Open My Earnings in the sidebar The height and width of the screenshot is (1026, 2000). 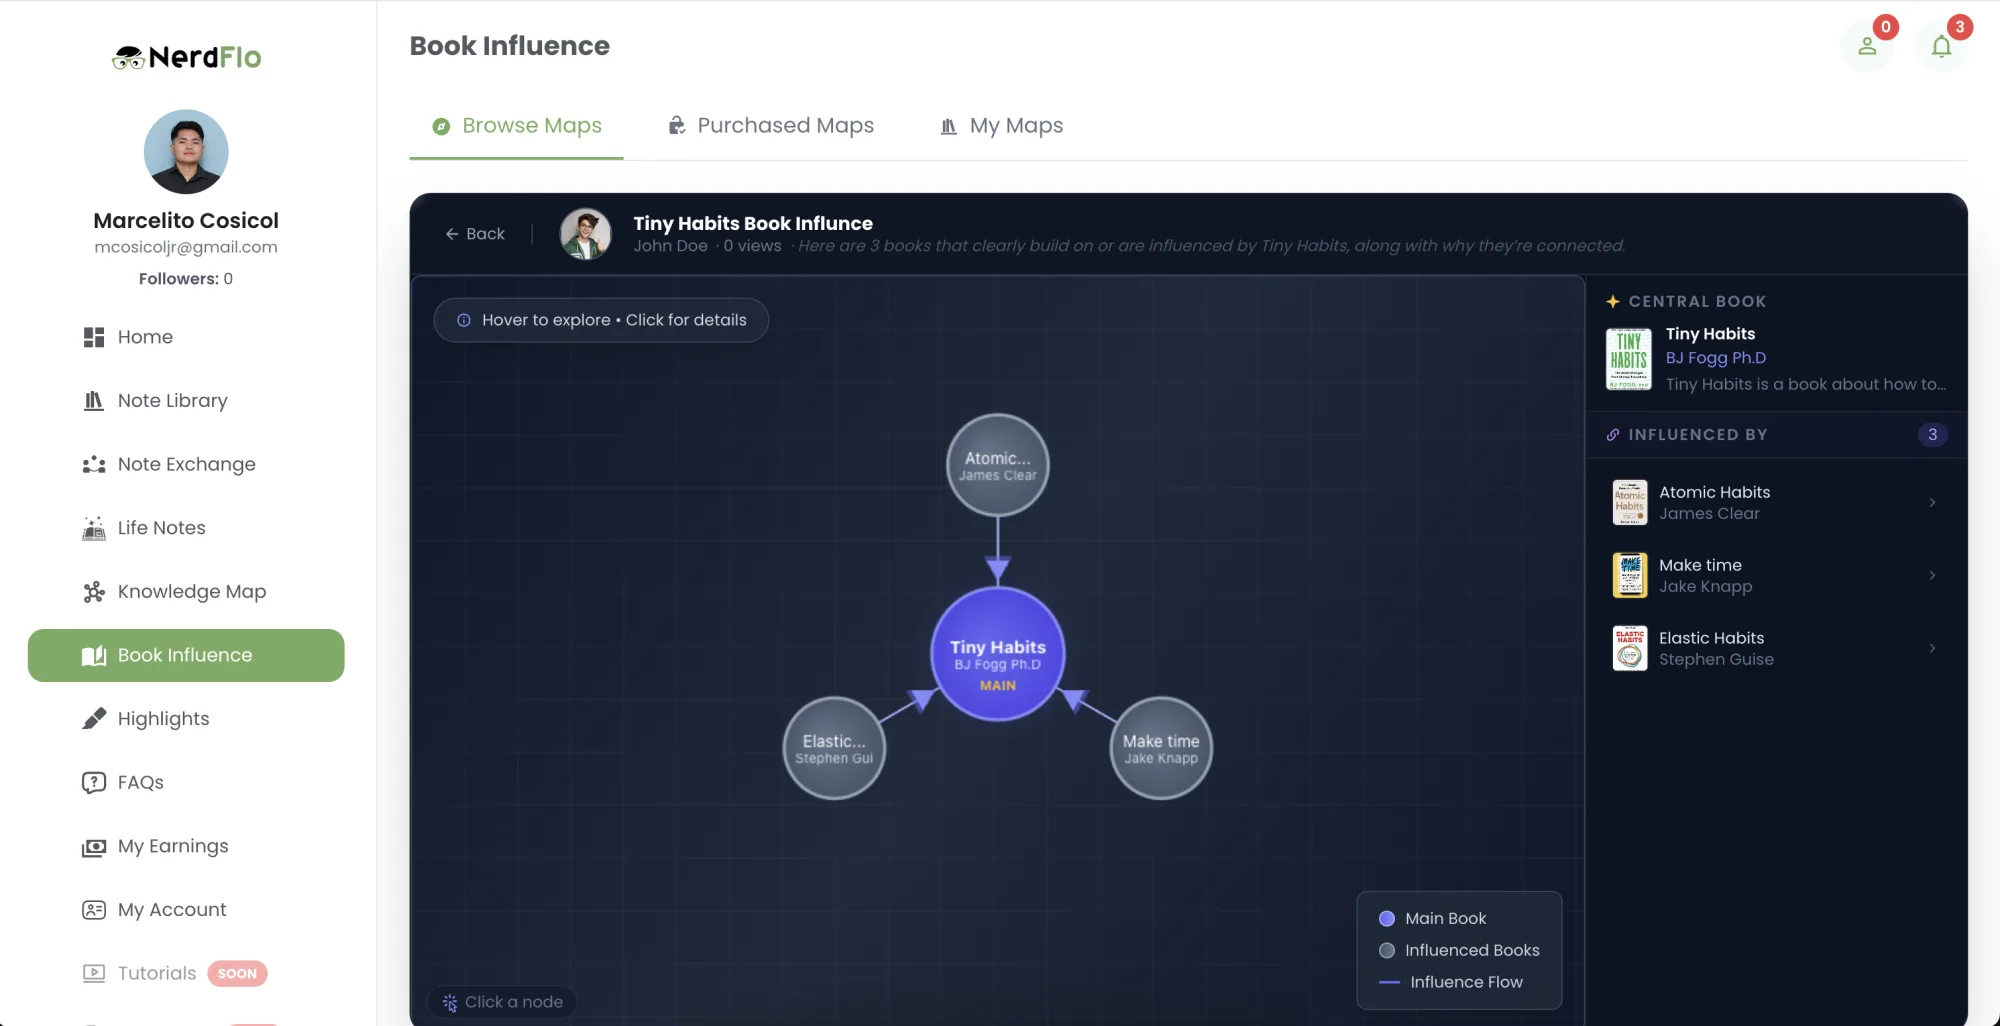(x=186, y=846)
